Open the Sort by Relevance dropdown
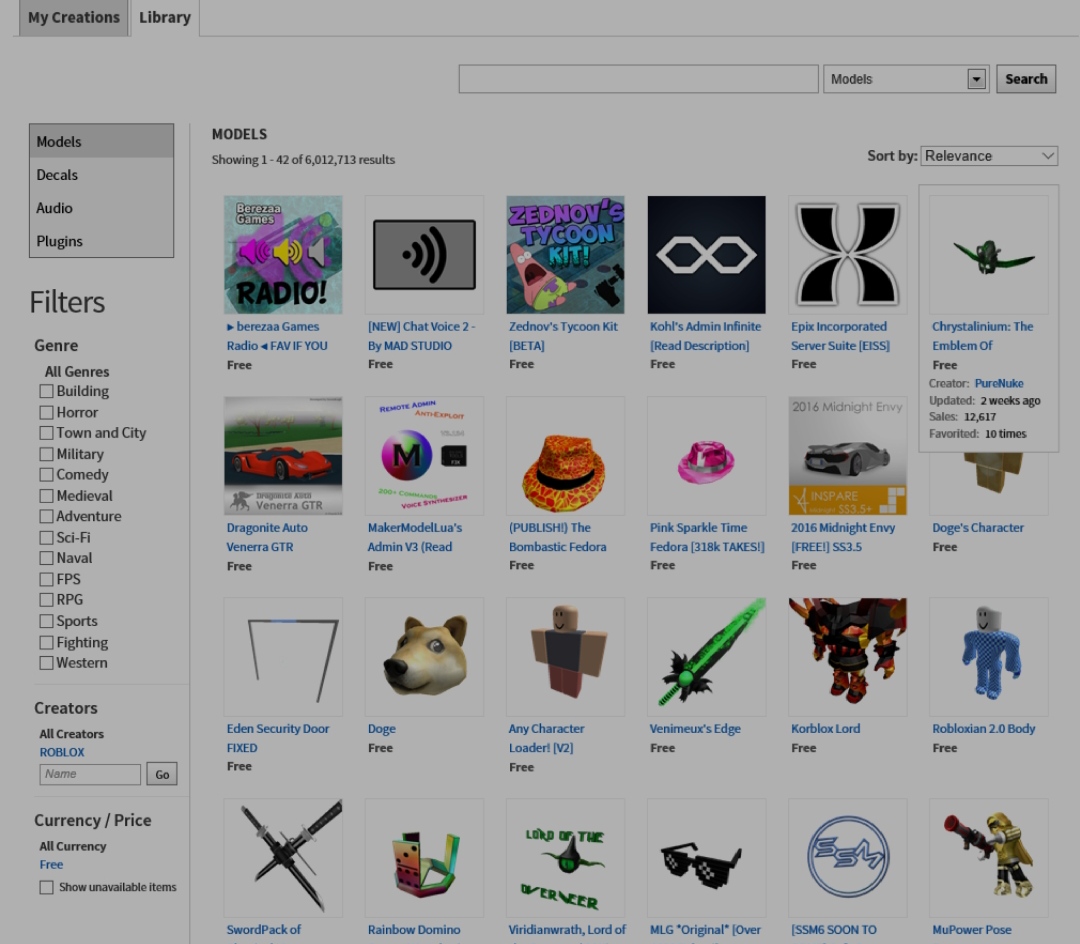Image resolution: width=1080 pixels, height=944 pixels. [988, 156]
